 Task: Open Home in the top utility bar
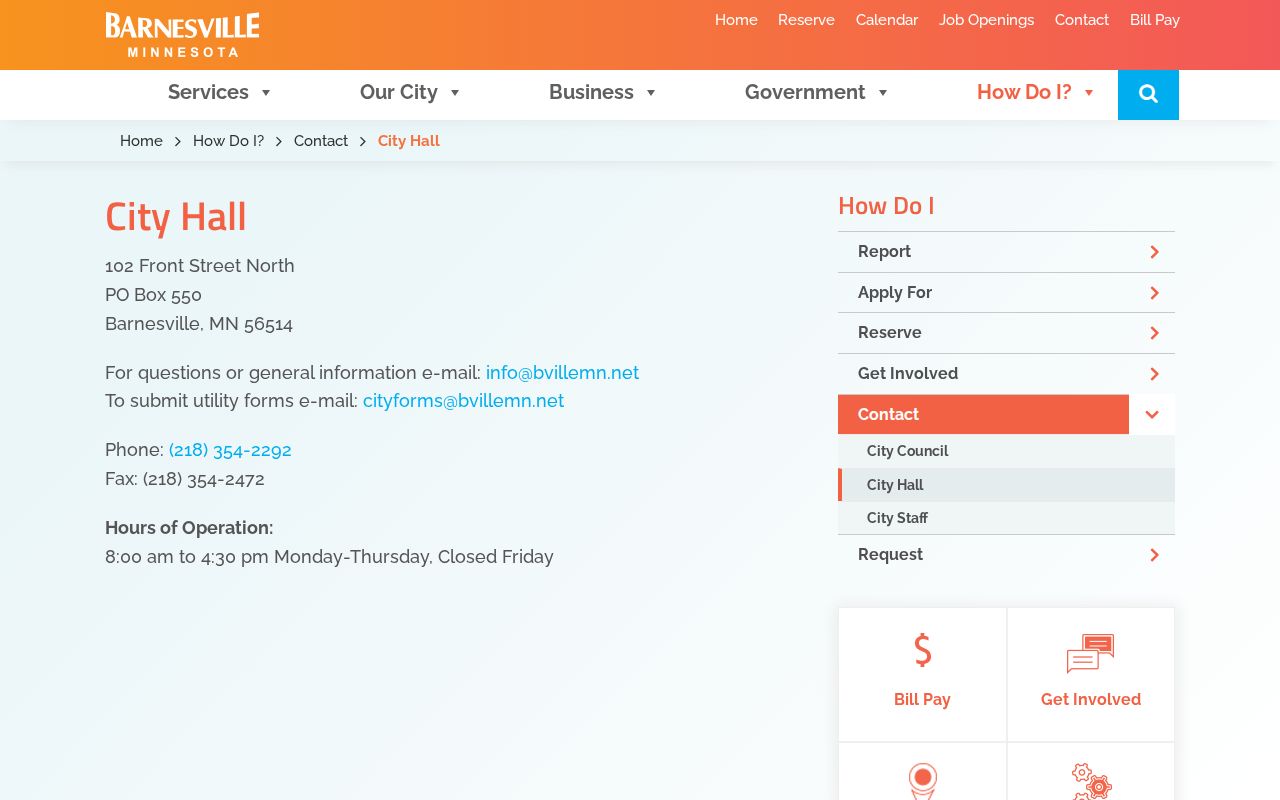tap(736, 20)
